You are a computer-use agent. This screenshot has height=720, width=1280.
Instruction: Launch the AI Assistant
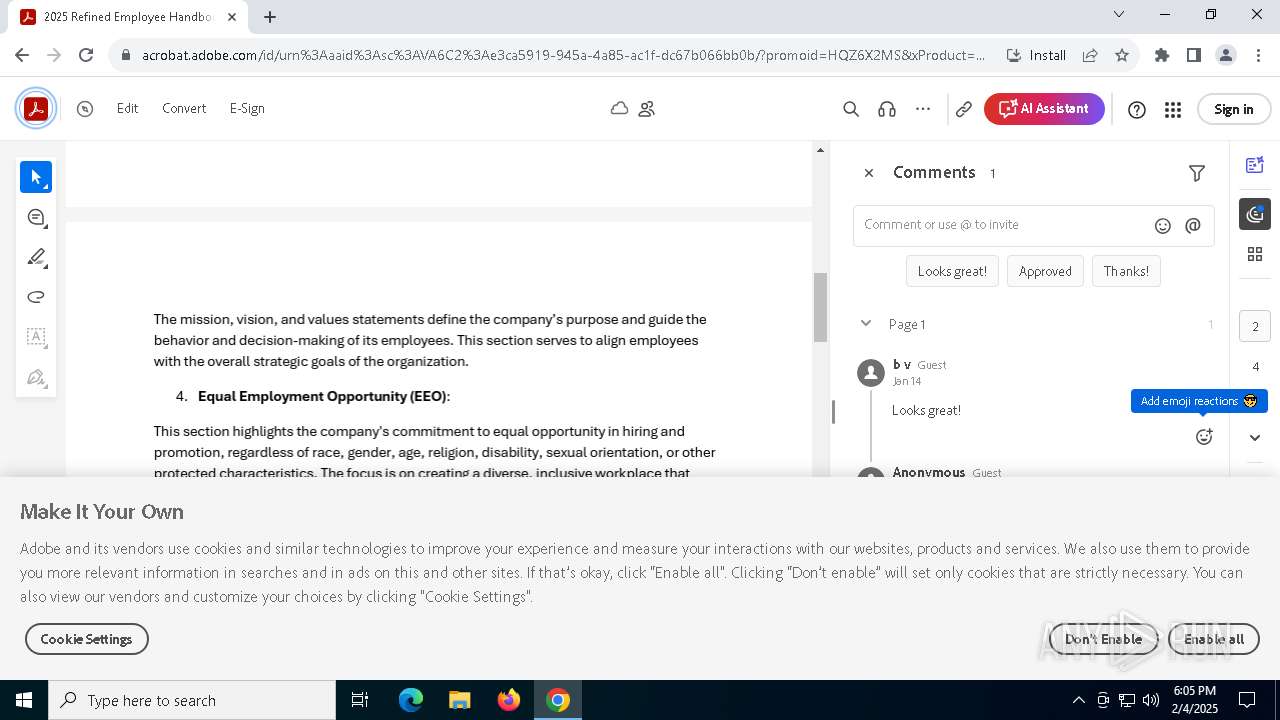click(x=1044, y=109)
